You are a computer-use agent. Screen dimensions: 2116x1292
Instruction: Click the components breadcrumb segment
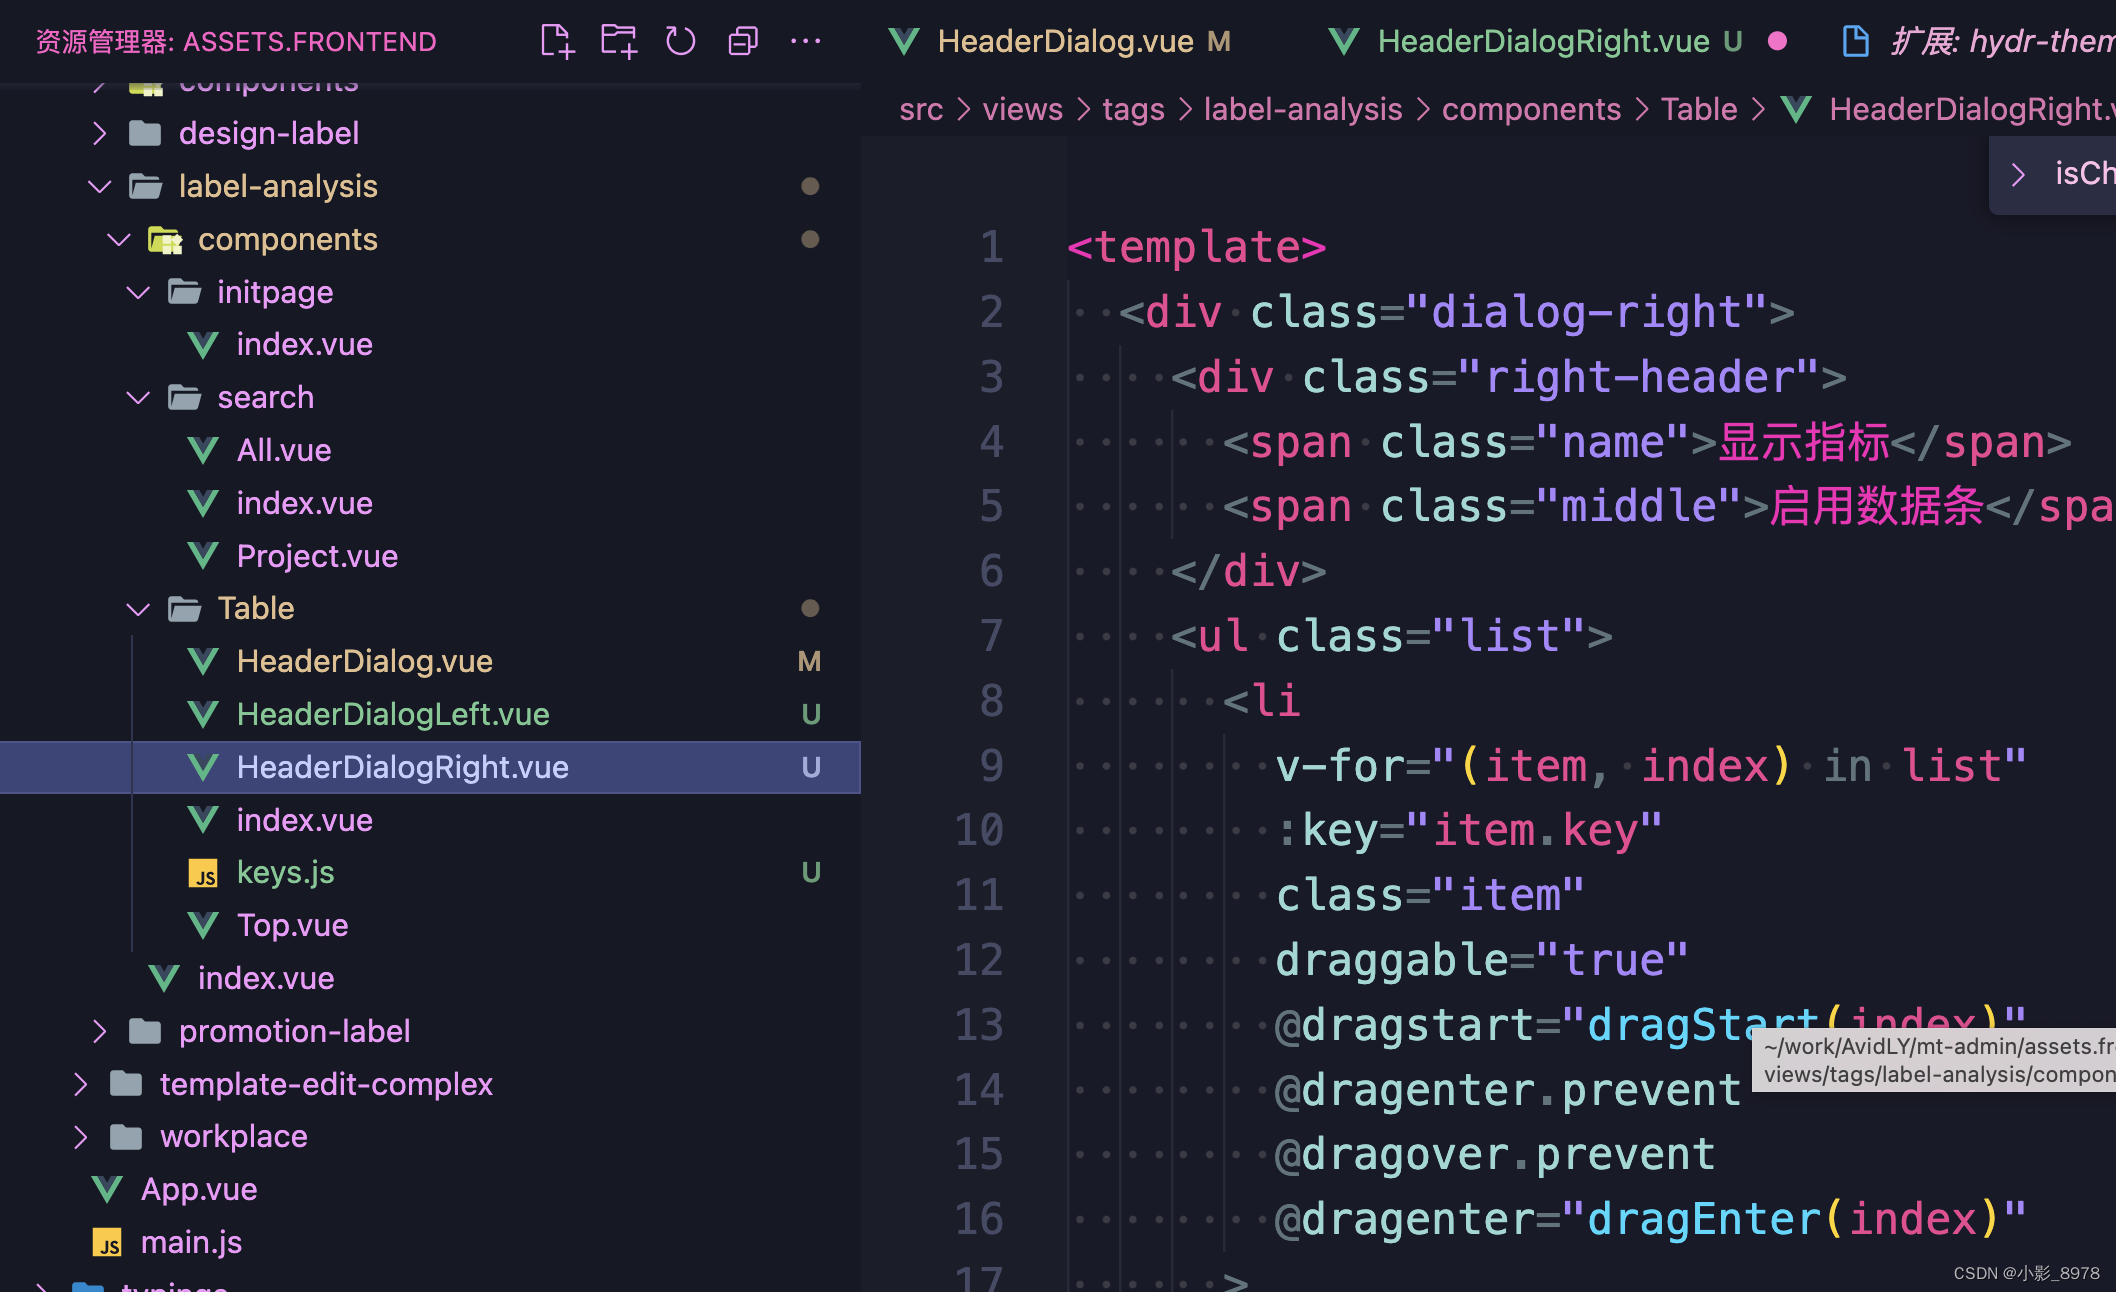click(1530, 109)
